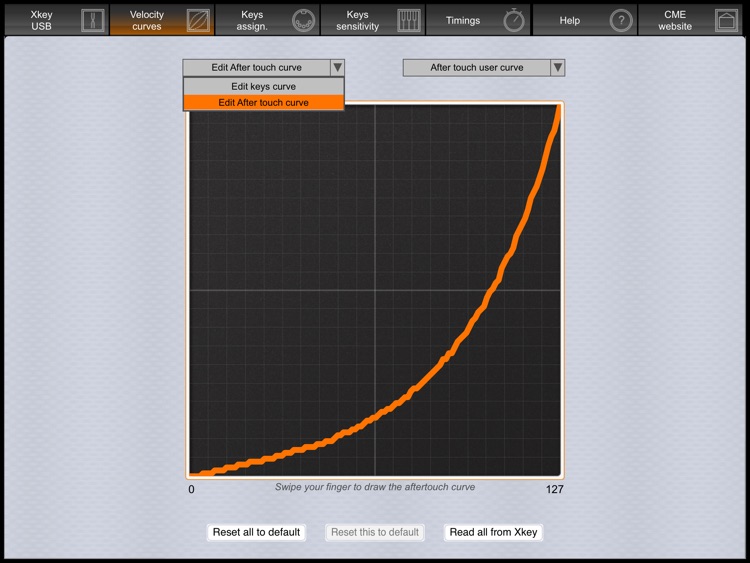Click the Edit After touch curve combo box
Image resolution: width=750 pixels, height=563 pixels.
pyautogui.click(x=264, y=67)
